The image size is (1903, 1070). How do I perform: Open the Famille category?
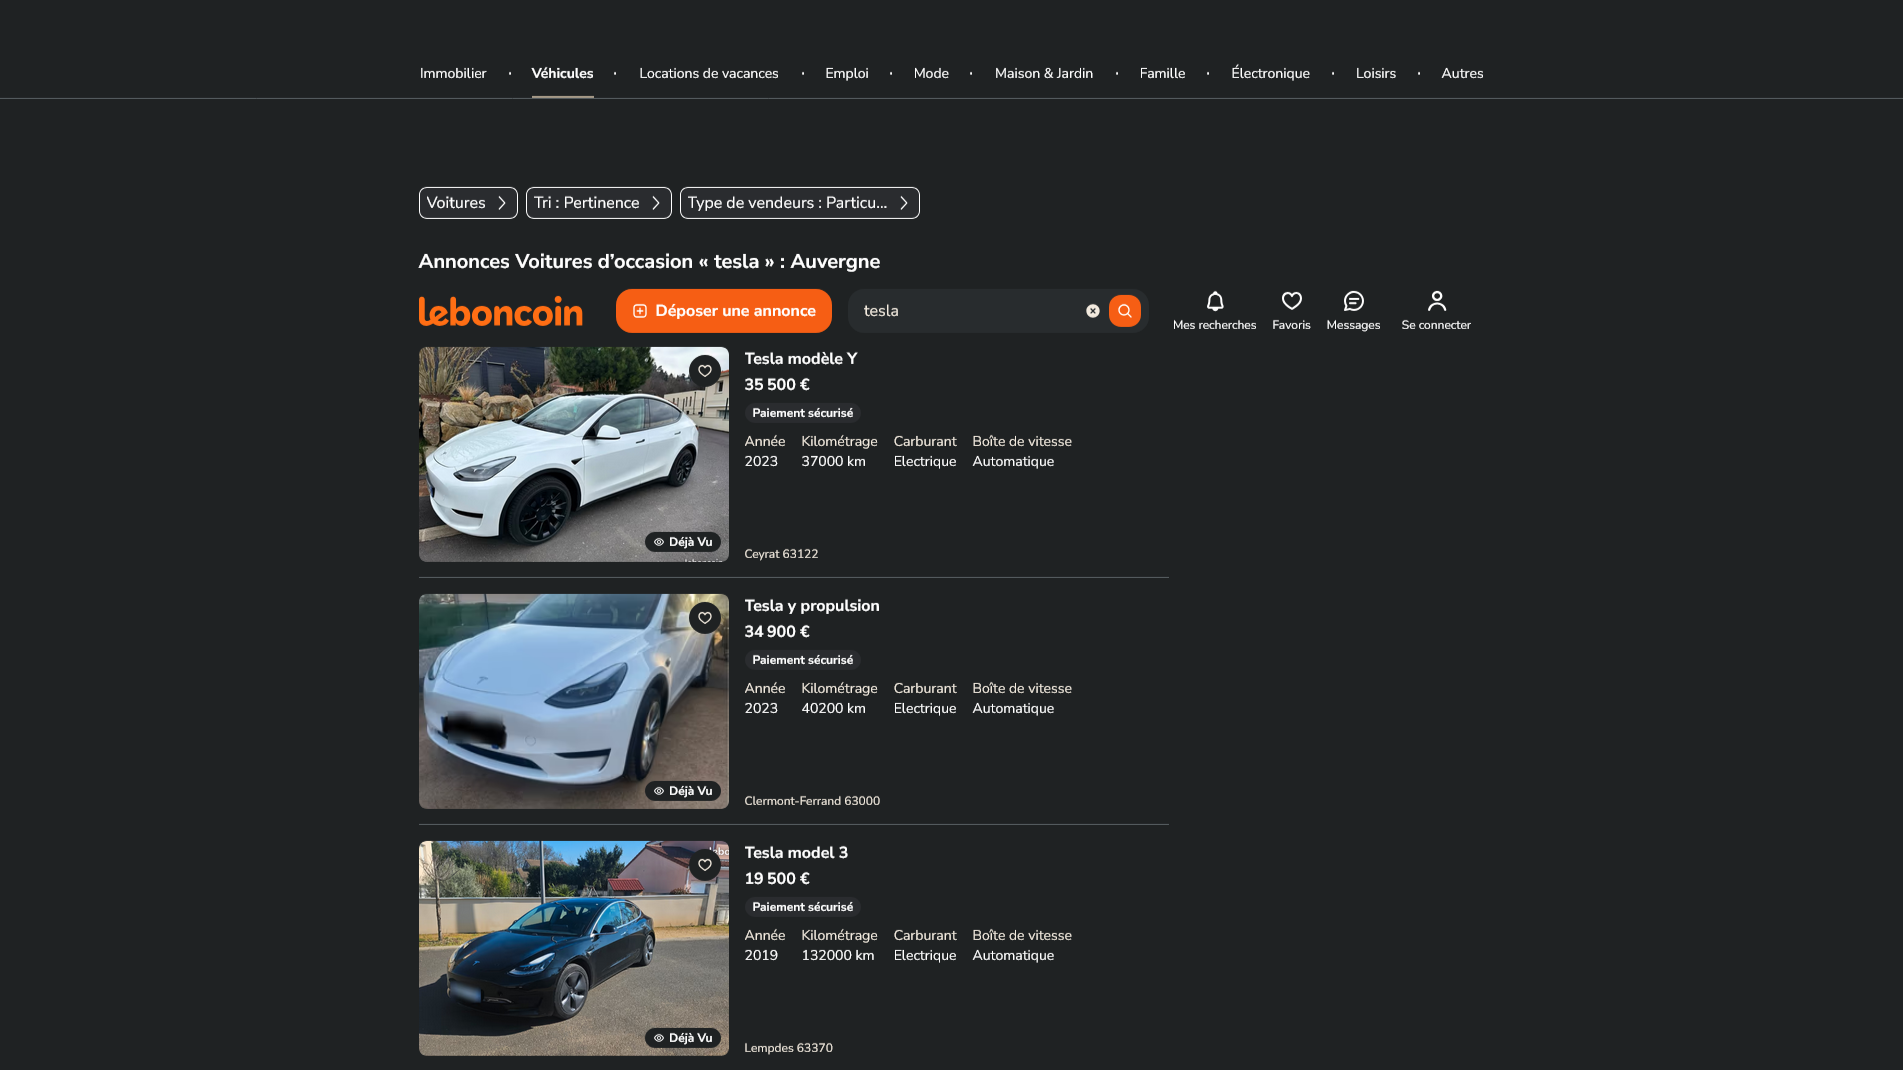pos(1162,73)
